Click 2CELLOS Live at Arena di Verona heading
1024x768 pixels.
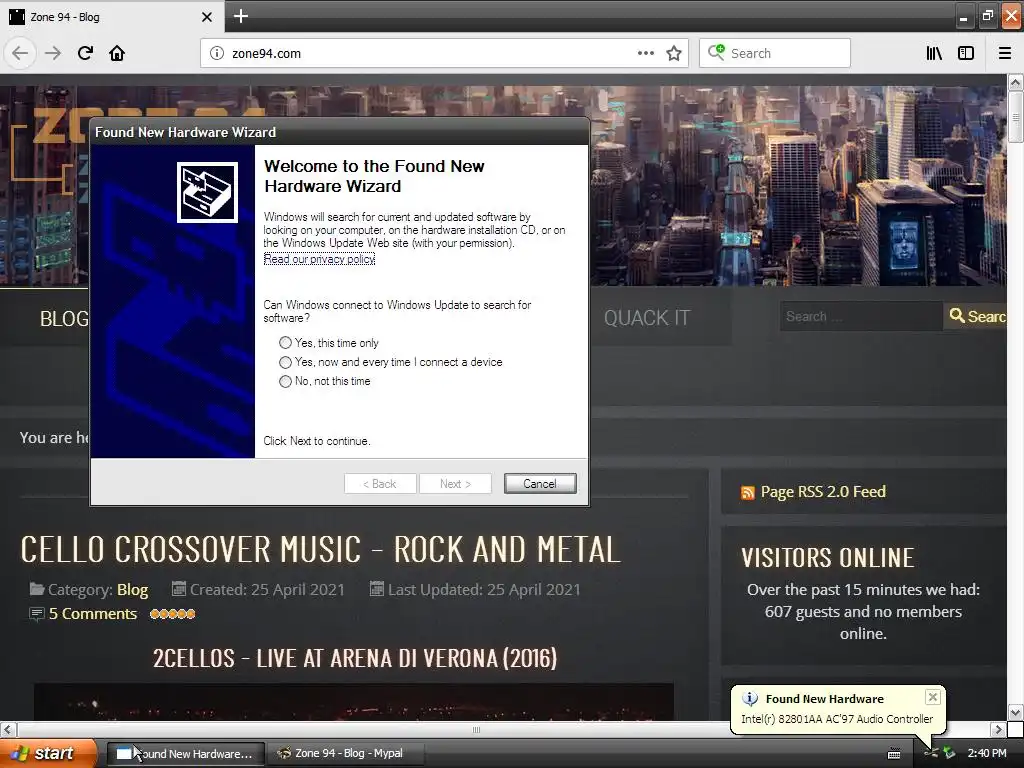[x=355, y=658]
